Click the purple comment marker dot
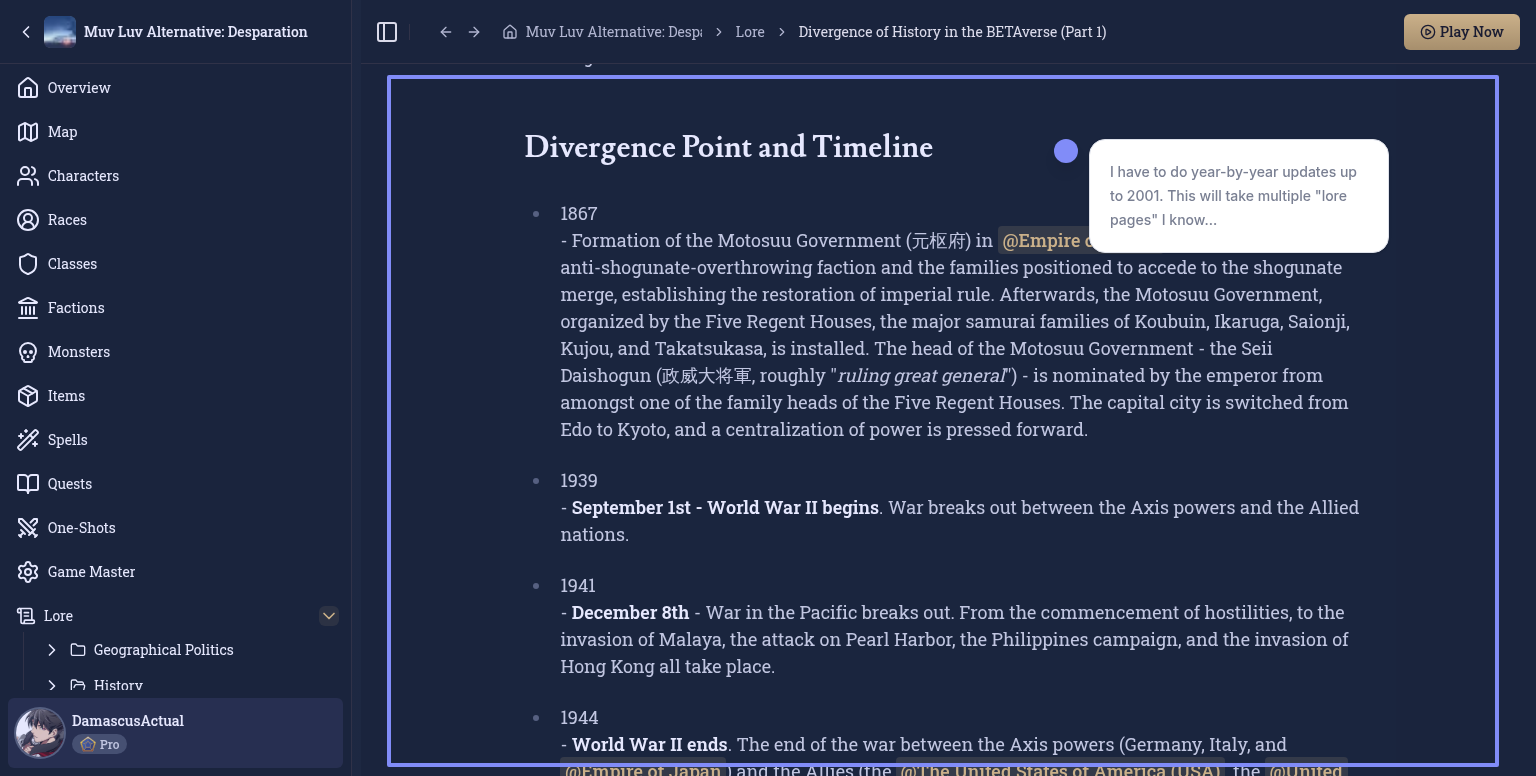This screenshot has width=1536, height=776. pos(1066,151)
